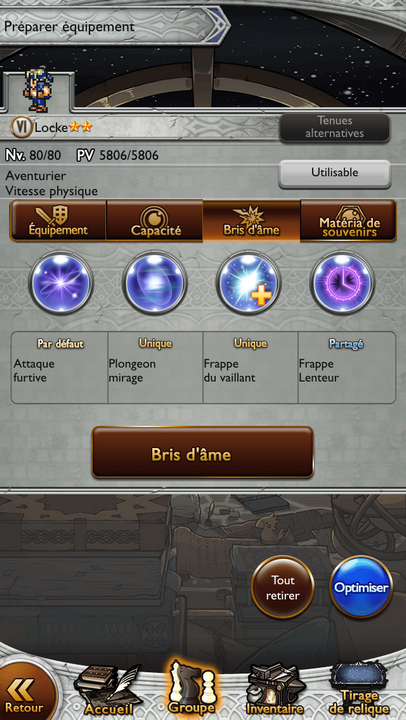This screenshot has width=406, height=720.
Task: Click the blue Optimiser button
Action: (361, 588)
